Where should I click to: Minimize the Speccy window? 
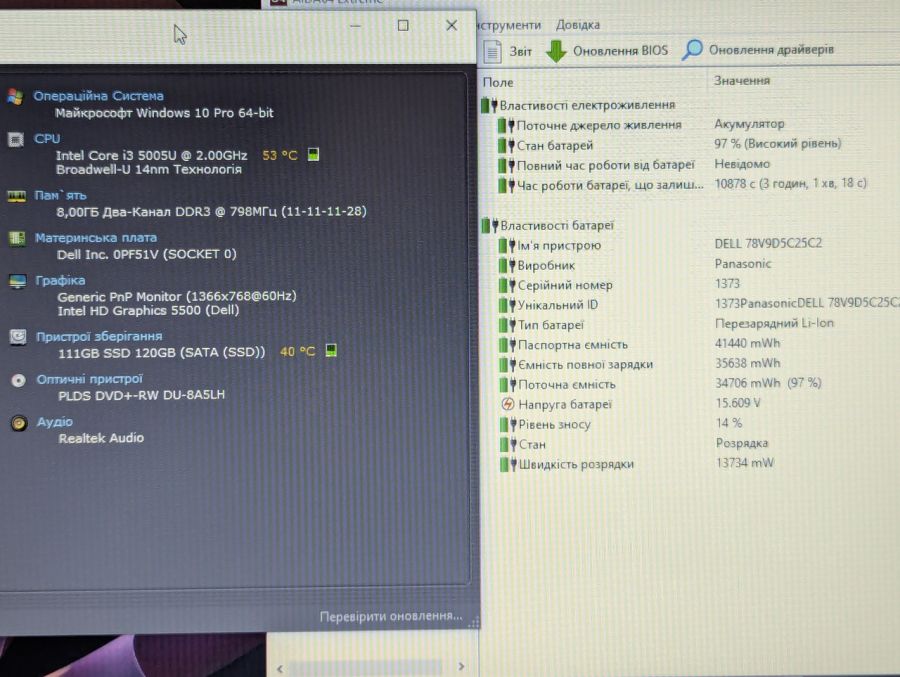[x=355, y=26]
